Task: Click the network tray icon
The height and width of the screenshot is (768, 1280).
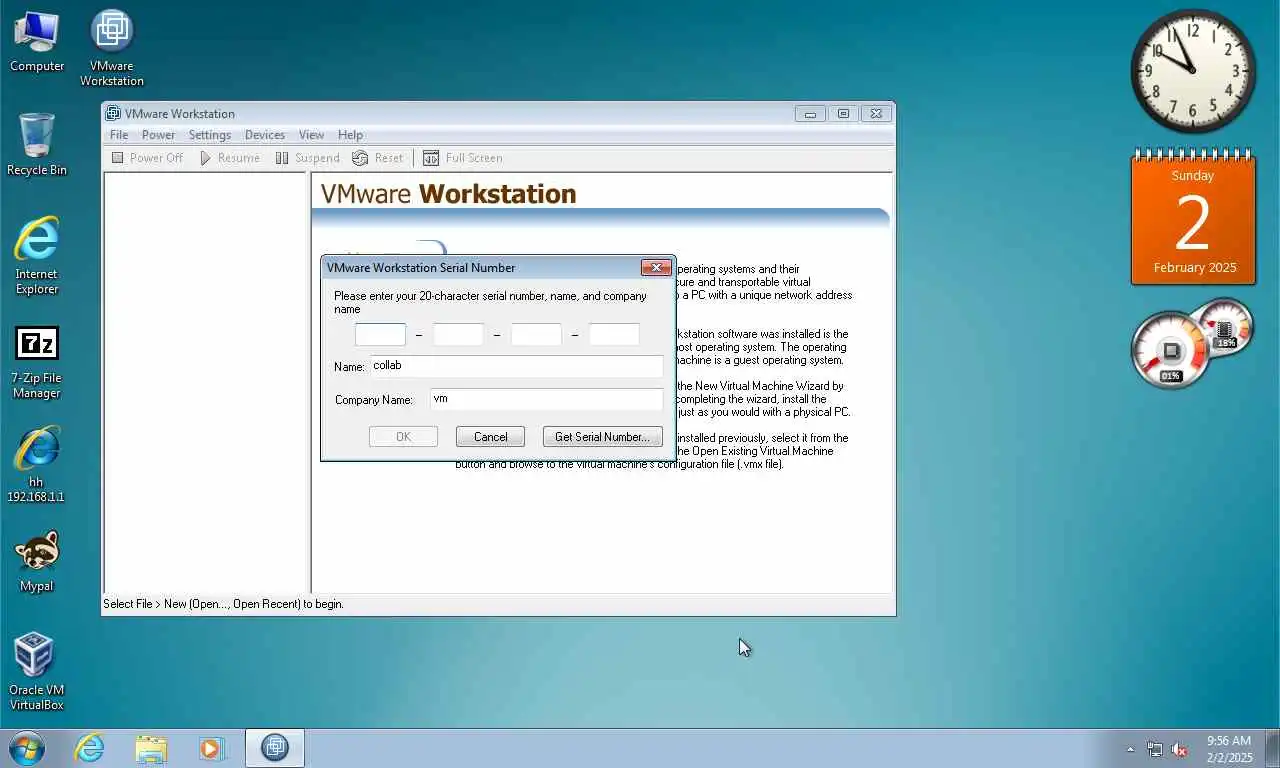Action: tap(1155, 749)
